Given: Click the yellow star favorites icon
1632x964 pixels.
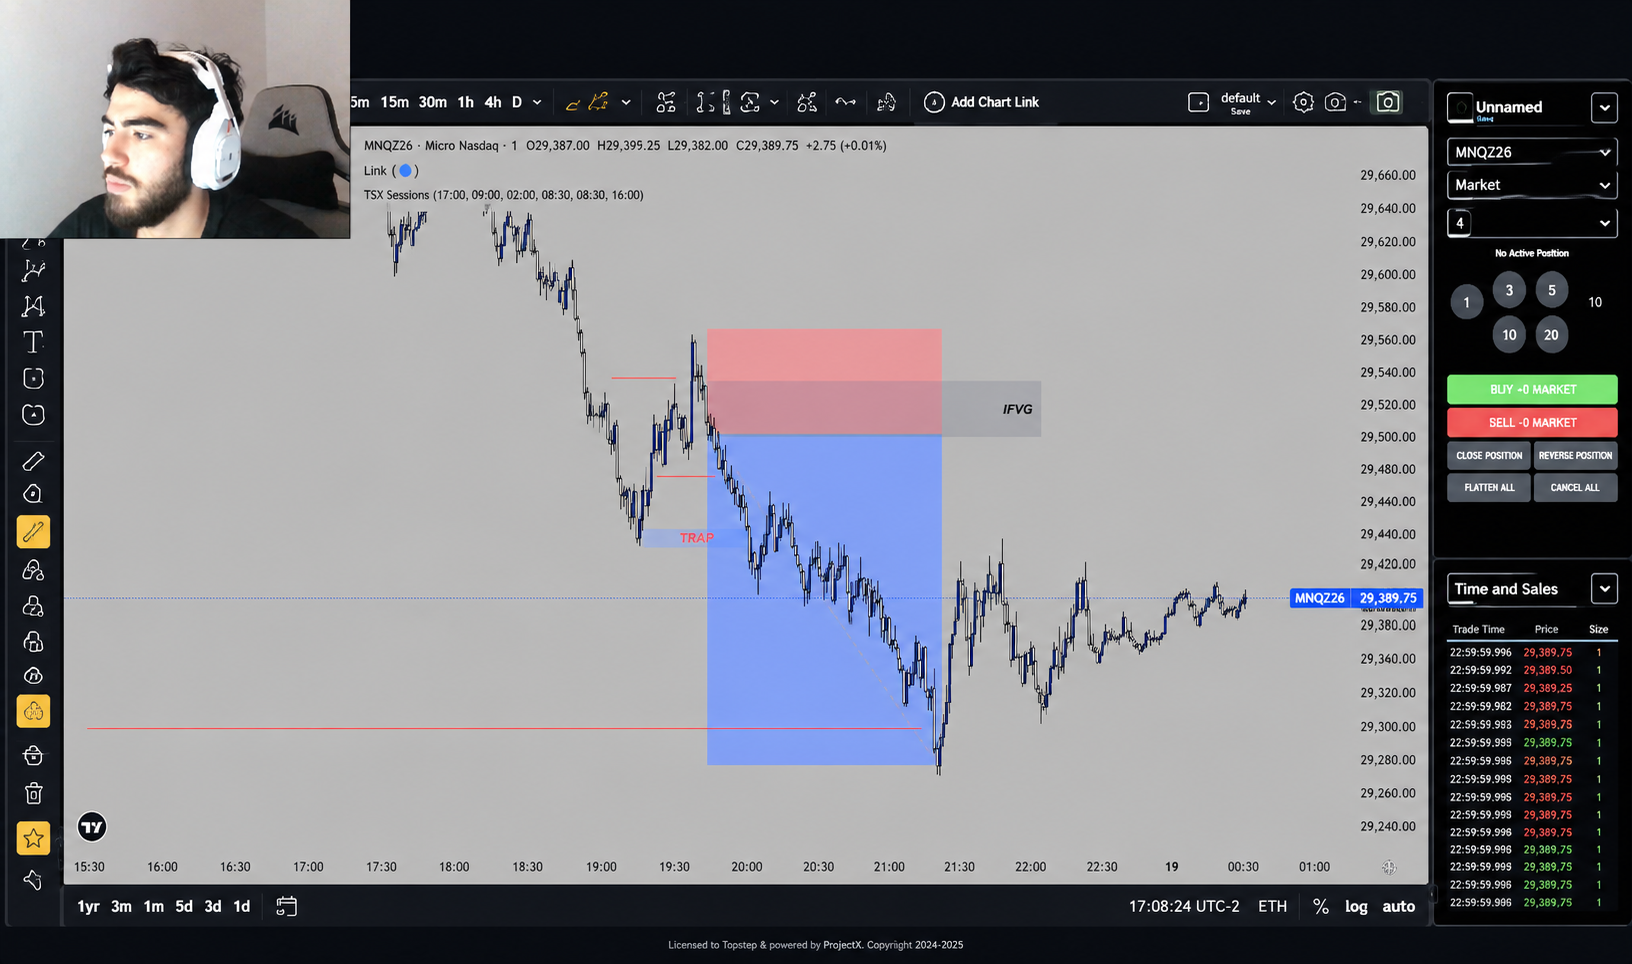Looking at the screenshot, I should pos(33,838).
